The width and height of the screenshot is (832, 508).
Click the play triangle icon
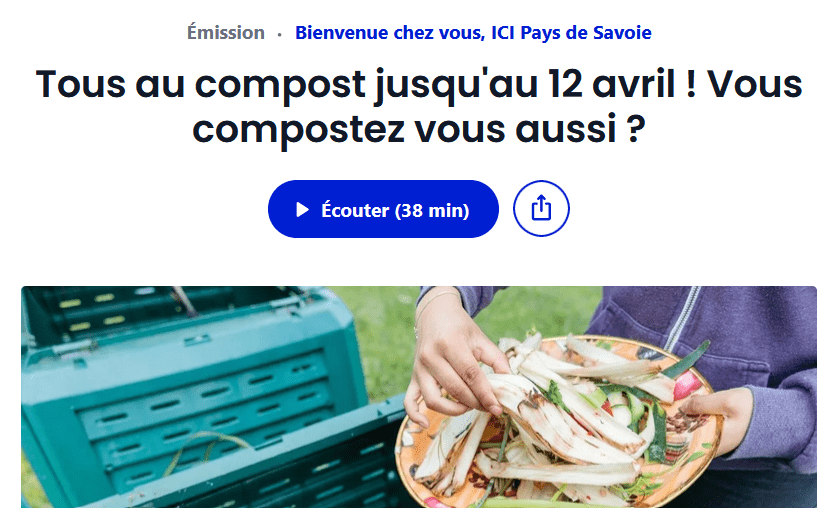[302, 210]
